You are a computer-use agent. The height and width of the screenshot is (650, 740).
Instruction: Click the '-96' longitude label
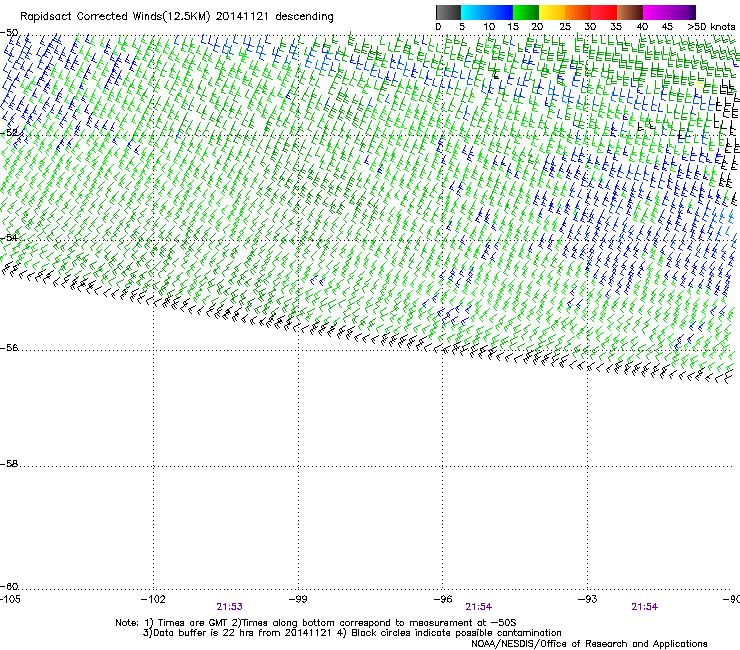coord(443,599)
